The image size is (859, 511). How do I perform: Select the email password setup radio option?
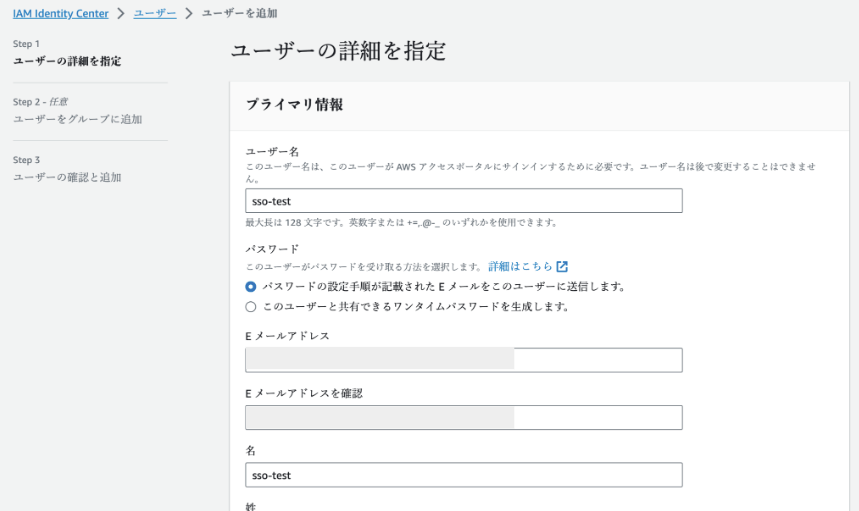coord(251,287)
